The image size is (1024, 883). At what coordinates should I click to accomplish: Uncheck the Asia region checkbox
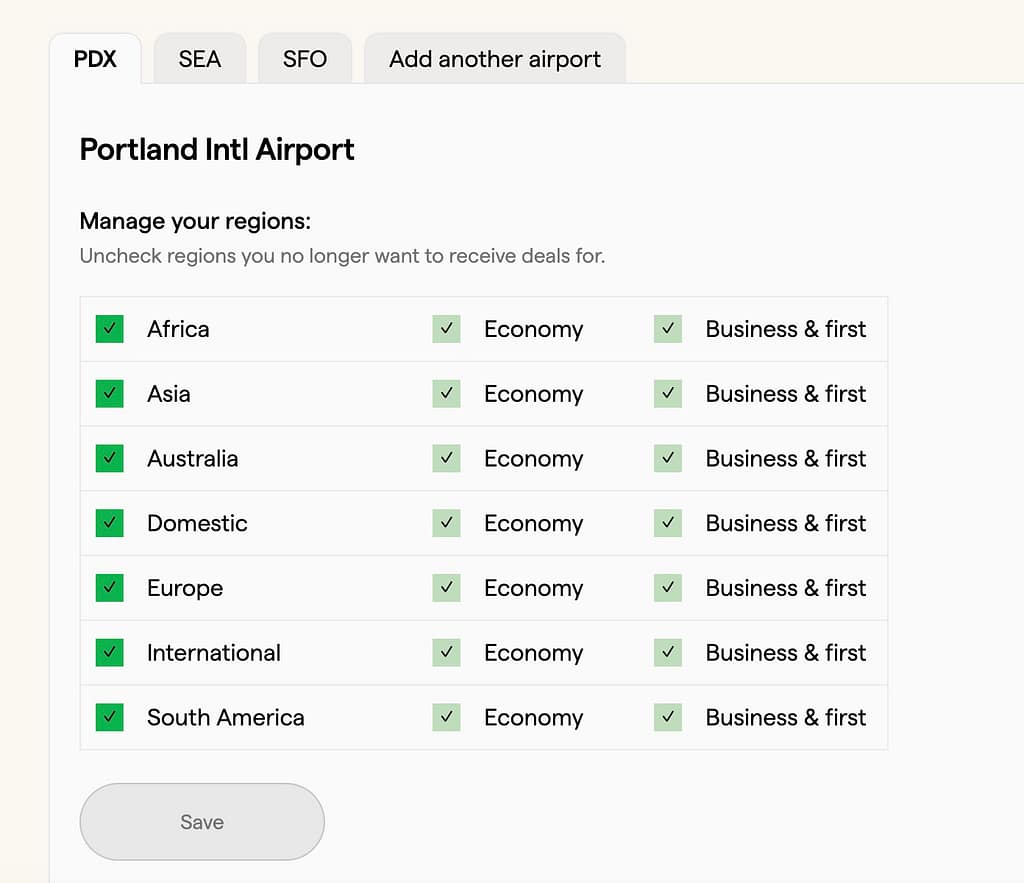tap(109, 393)
